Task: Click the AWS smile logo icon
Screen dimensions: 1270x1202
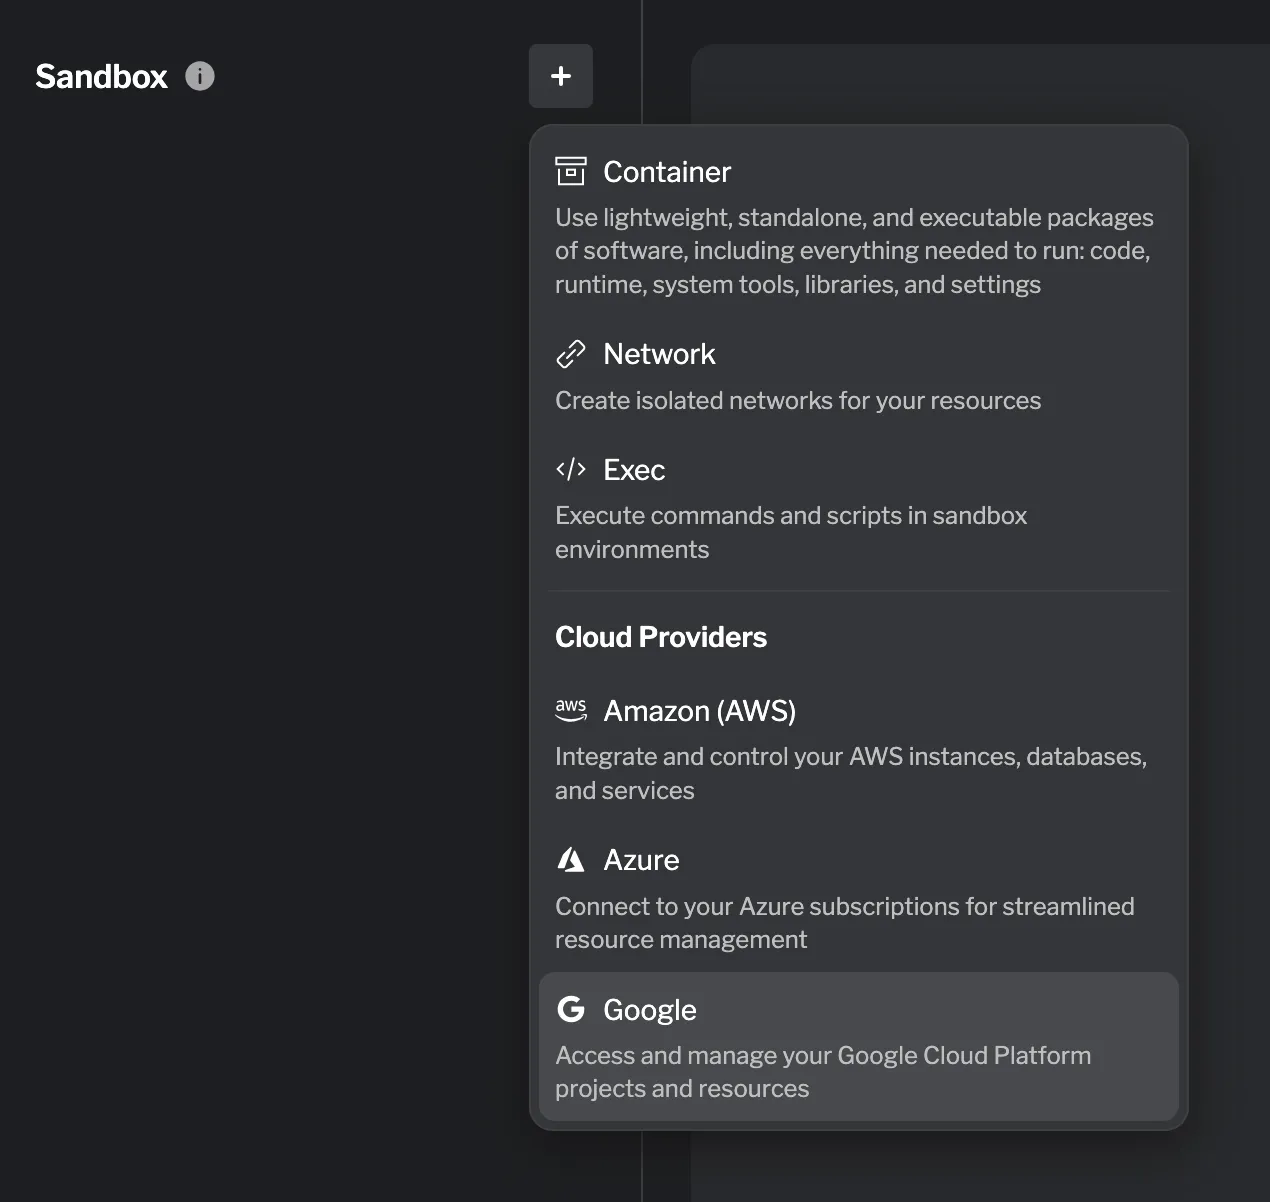Action: pos(571,710)
